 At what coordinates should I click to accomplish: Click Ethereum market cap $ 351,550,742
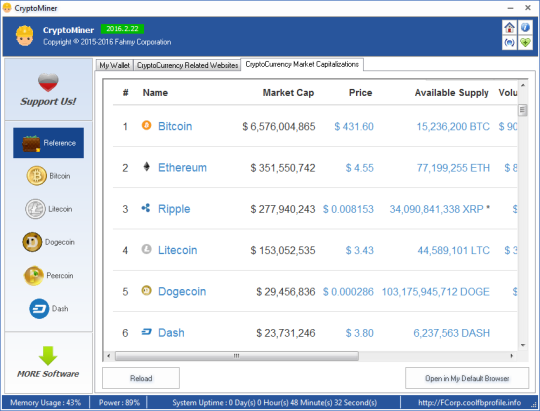pyautogui.click(x=283, y=168)
